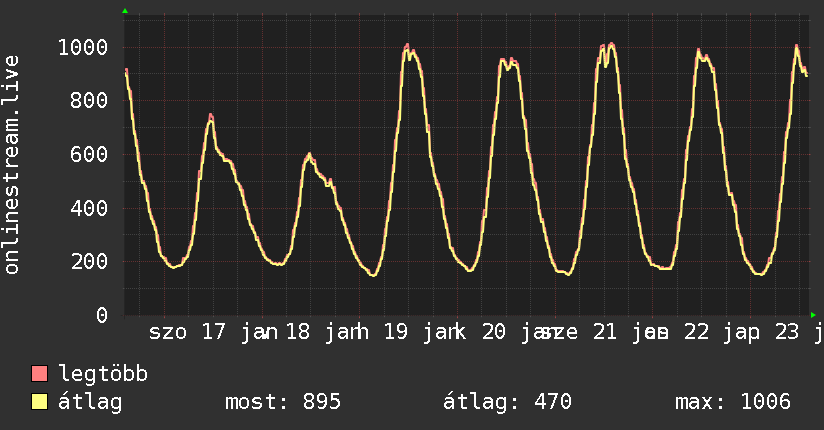The height and width of the screenshot is (430, 824).
Task: Click the '22' x-axis date label
Action: 696,332
